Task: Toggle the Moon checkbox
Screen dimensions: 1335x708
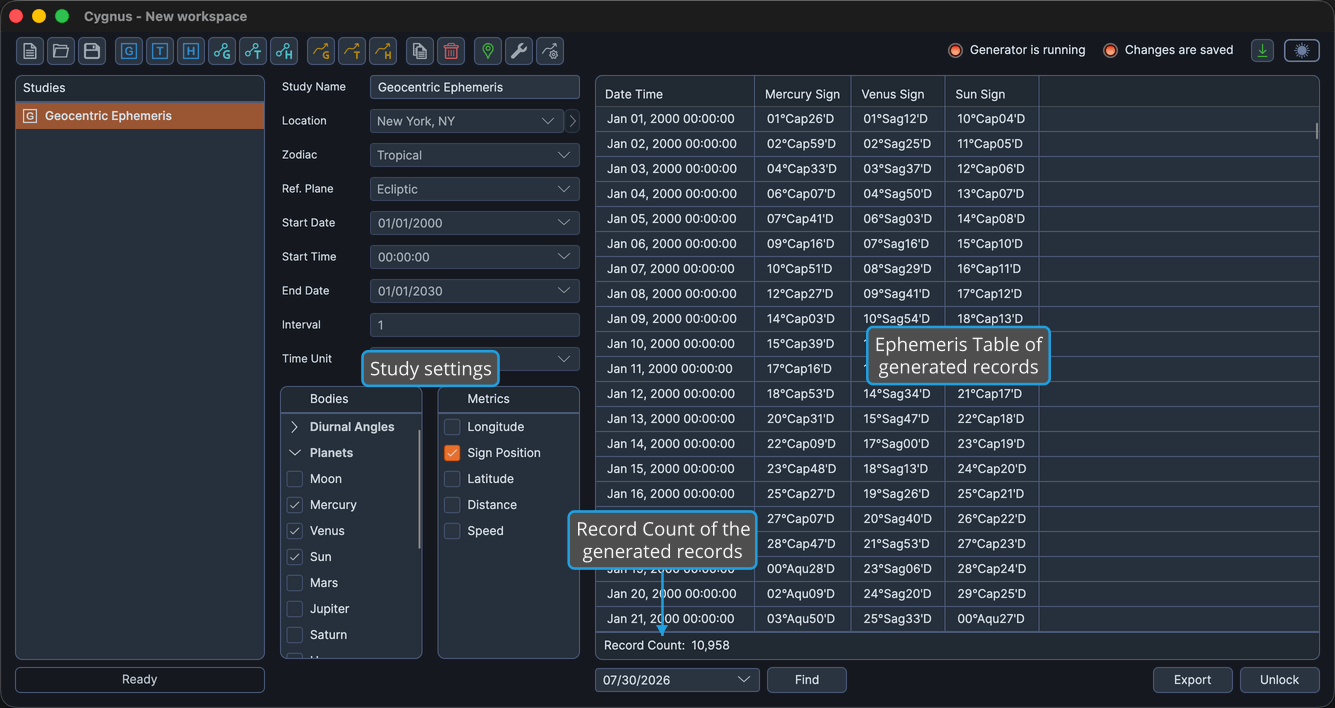Action: (295, 479)
